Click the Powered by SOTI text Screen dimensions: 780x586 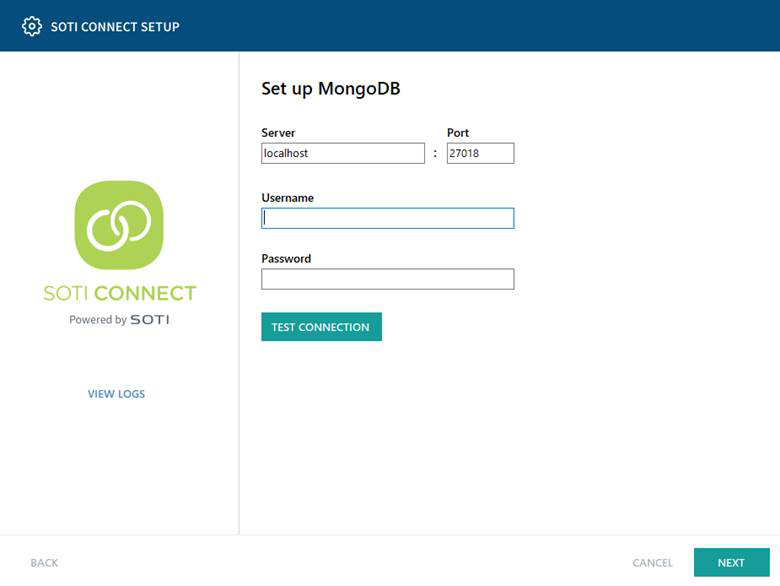pos(119,319)
